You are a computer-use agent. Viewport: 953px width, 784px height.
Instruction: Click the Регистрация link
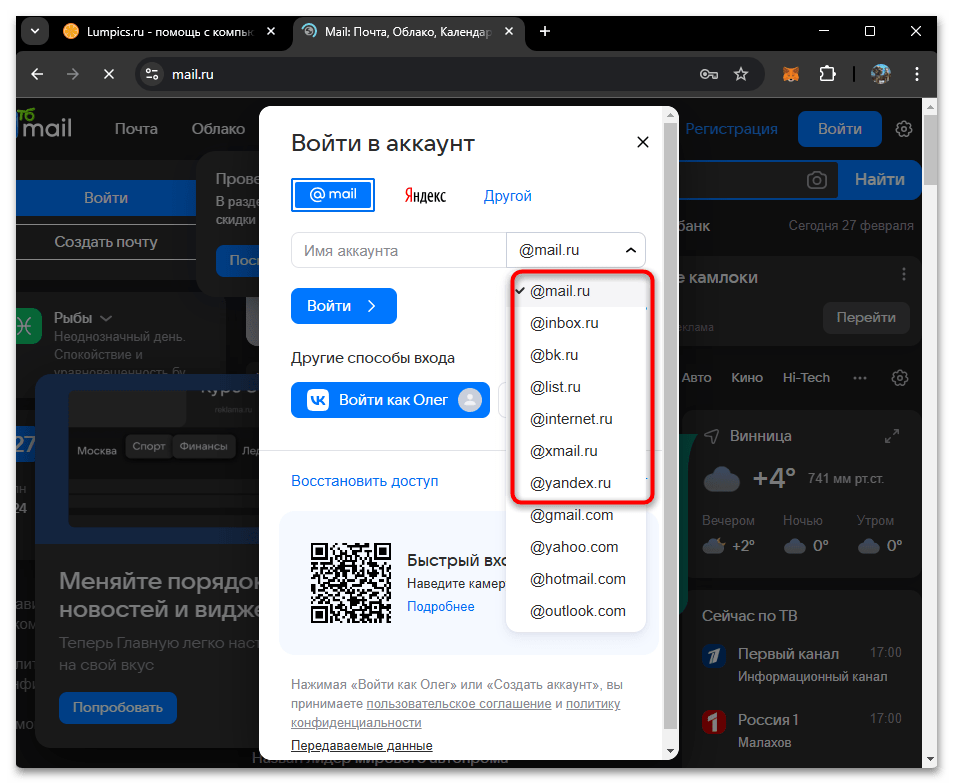pos(731,129)
